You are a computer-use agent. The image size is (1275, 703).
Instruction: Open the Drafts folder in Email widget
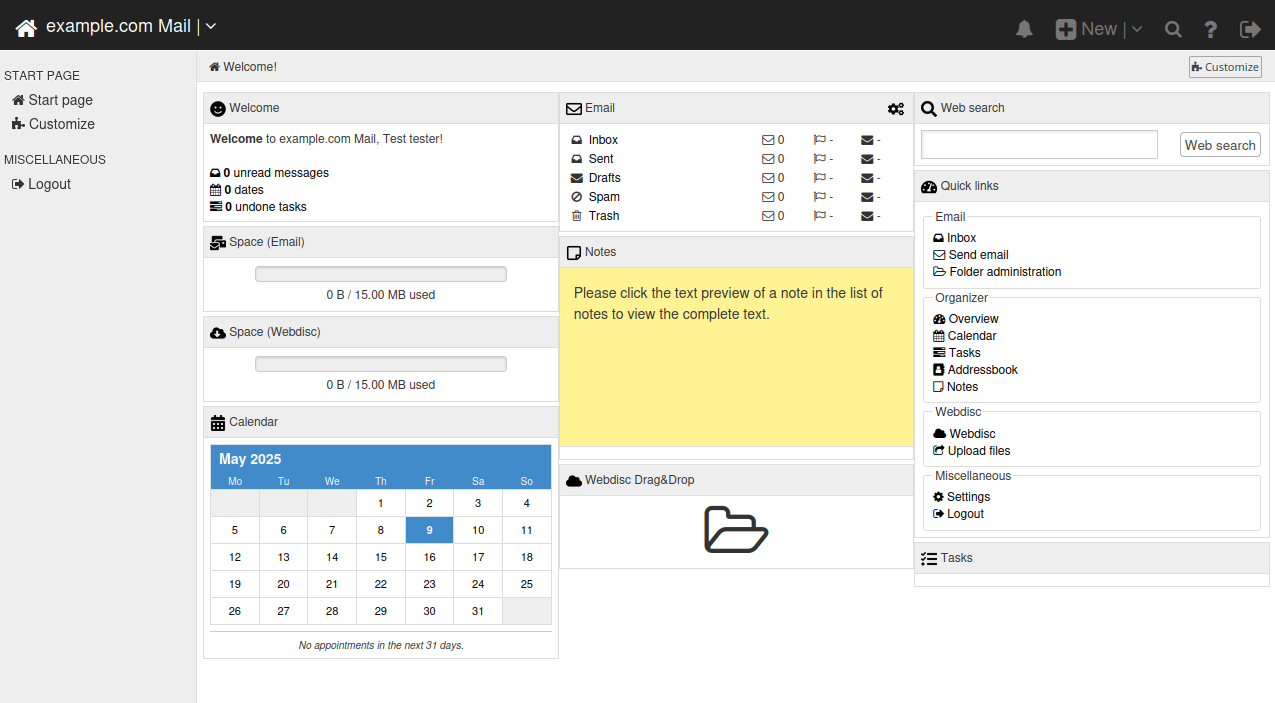point(604,178)
